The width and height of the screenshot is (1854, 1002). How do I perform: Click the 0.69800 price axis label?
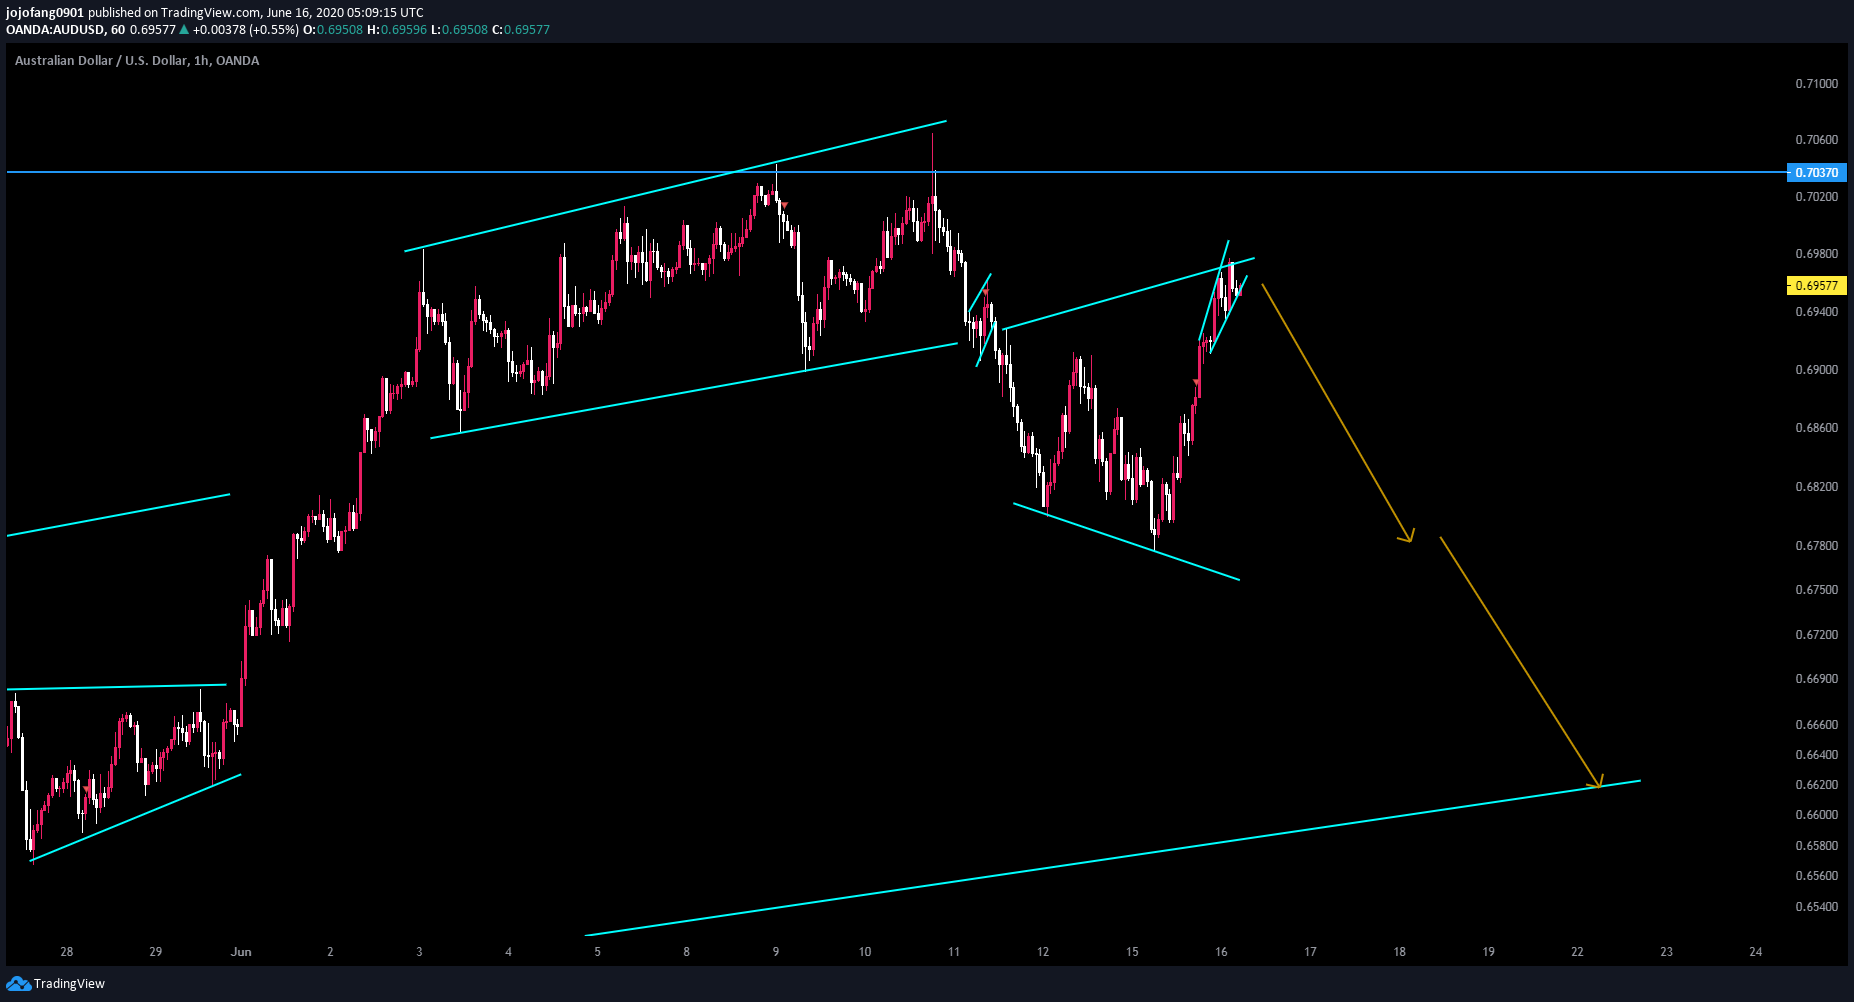[1817, 254]
